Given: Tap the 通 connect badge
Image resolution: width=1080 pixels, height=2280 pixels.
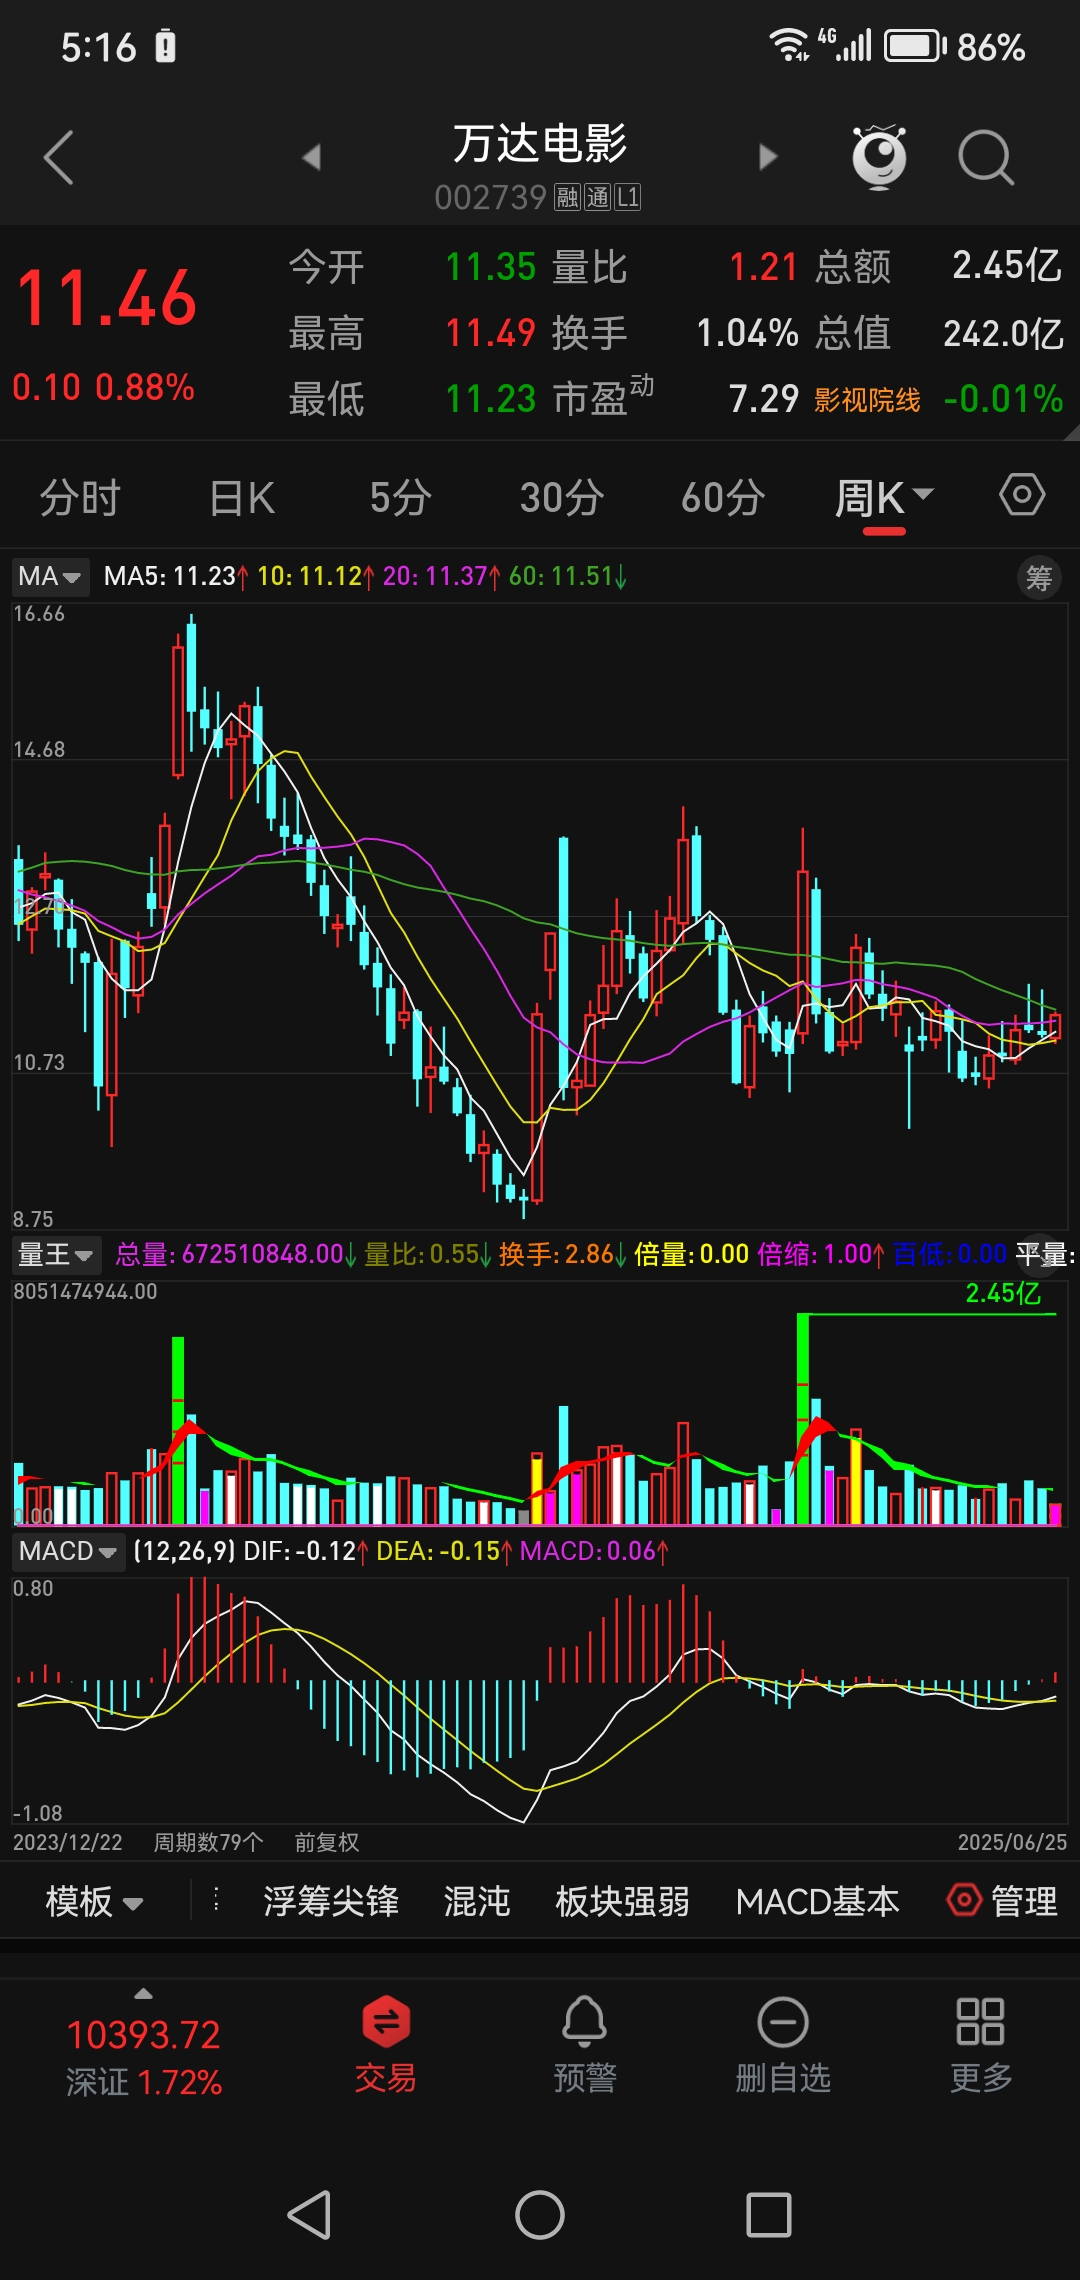Looking at the screenshot, I should tap(598, 197).
